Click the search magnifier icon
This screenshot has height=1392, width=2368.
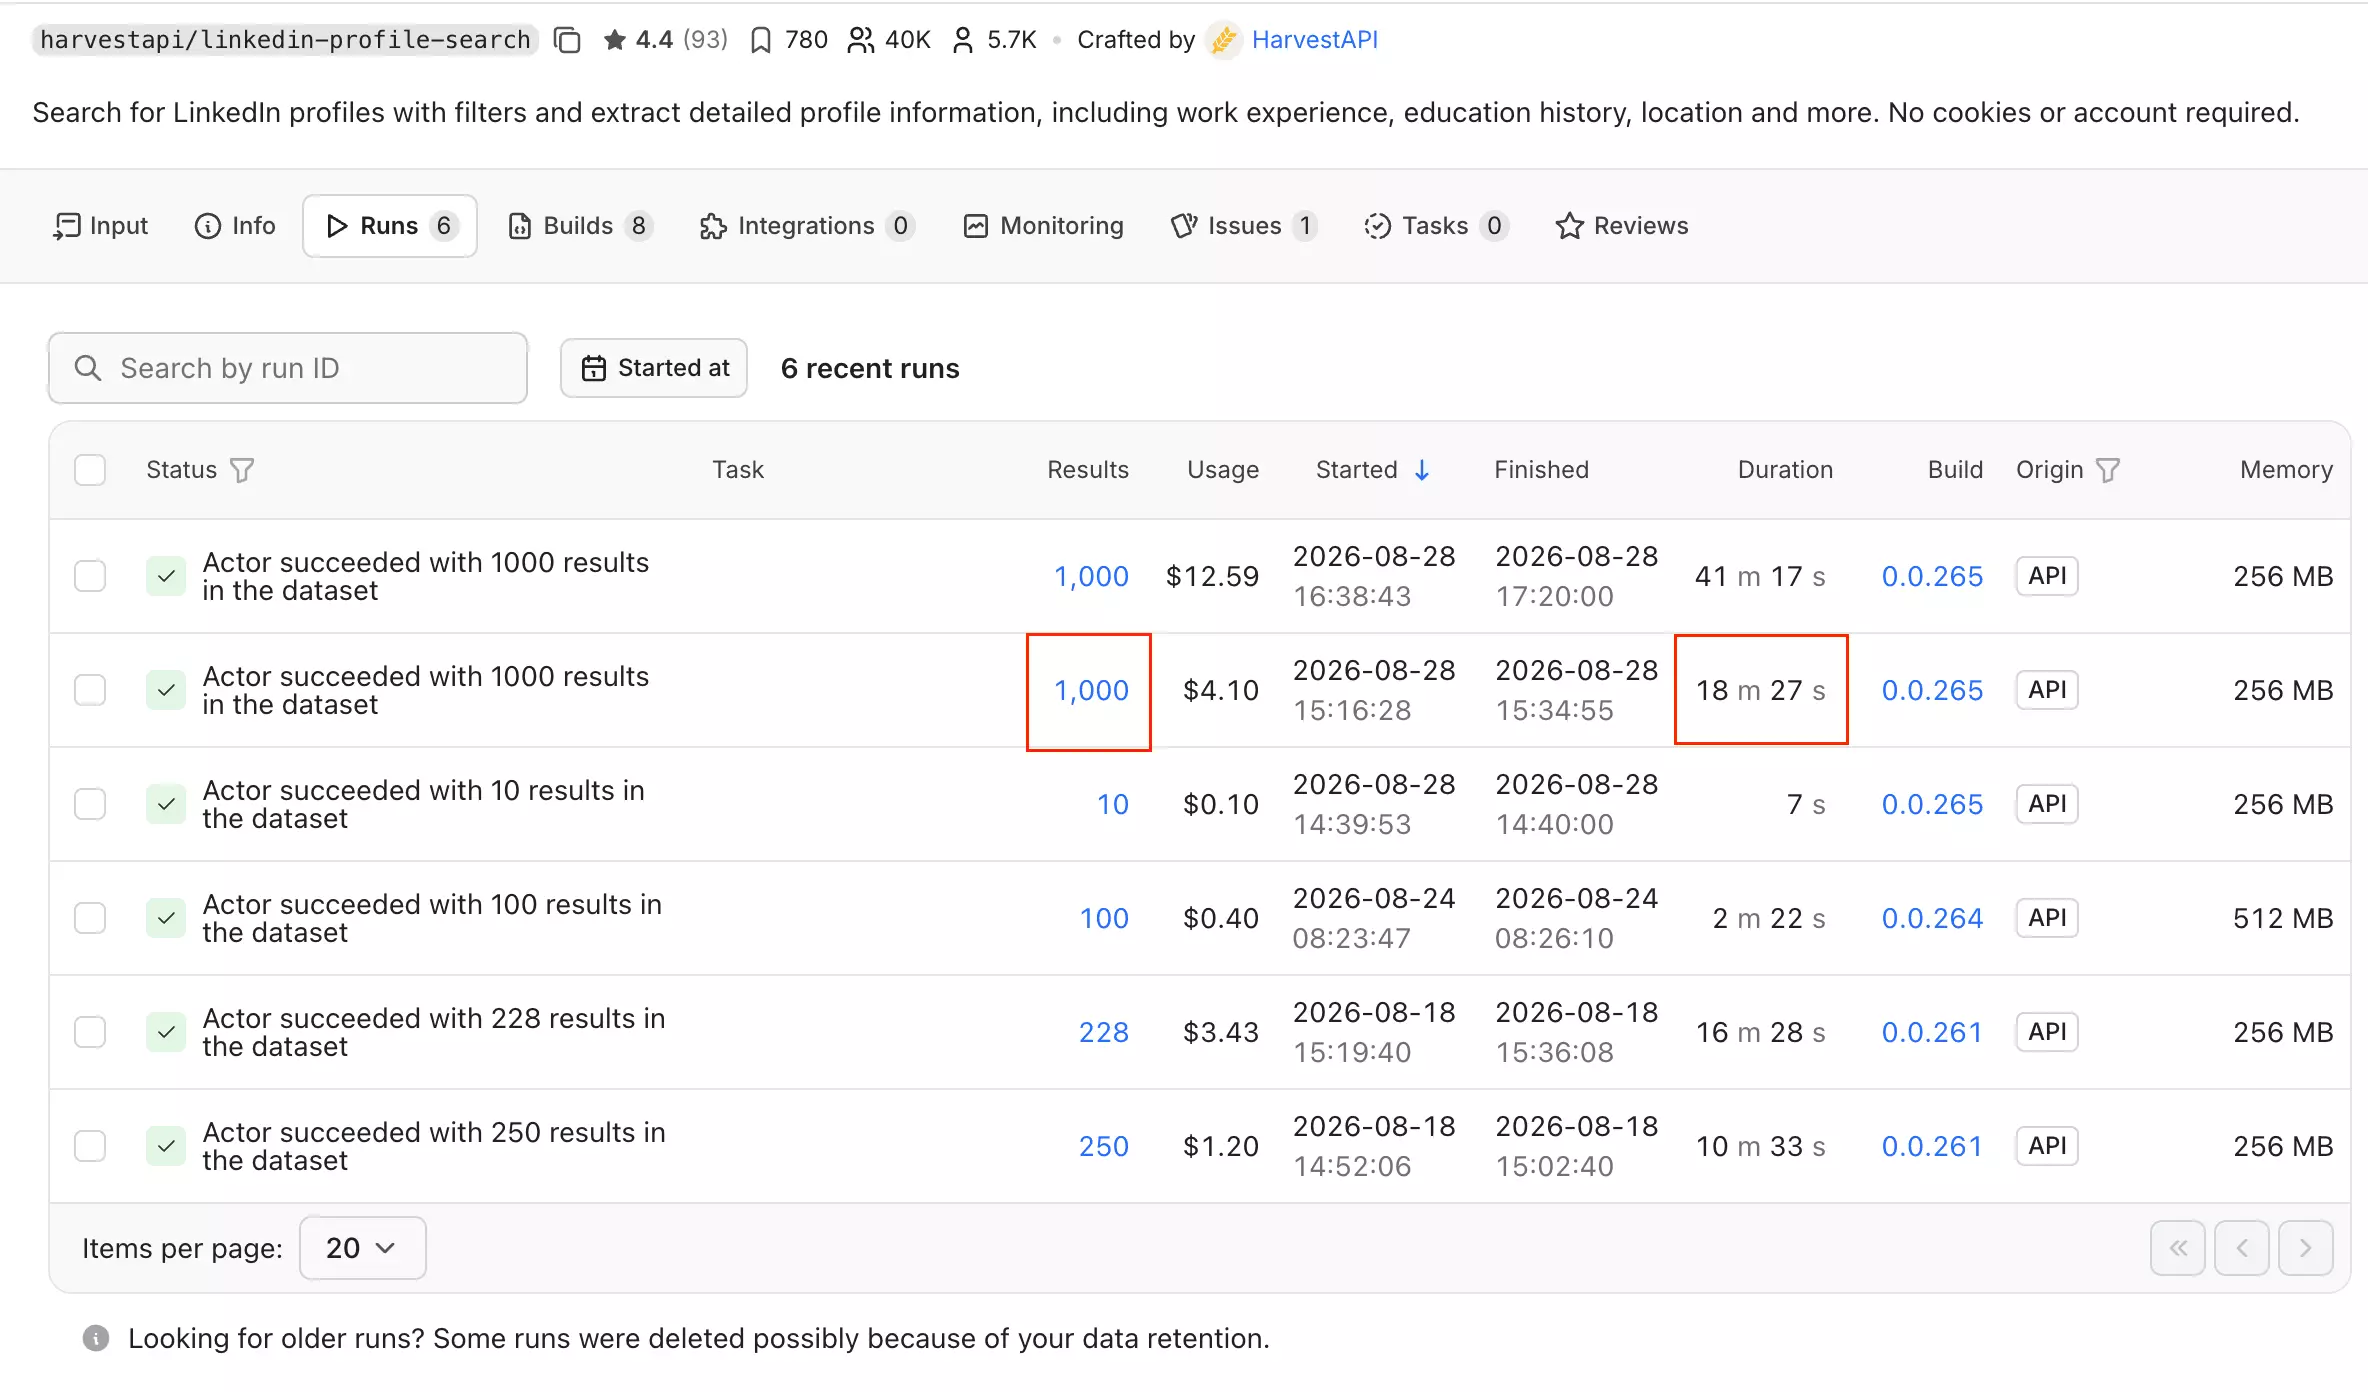coord(88,368)
